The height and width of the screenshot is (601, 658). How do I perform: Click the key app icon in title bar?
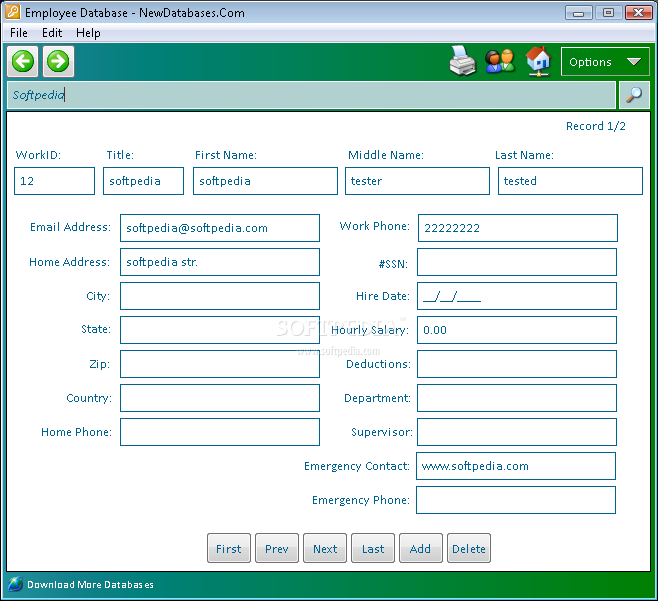click(12, 12)
